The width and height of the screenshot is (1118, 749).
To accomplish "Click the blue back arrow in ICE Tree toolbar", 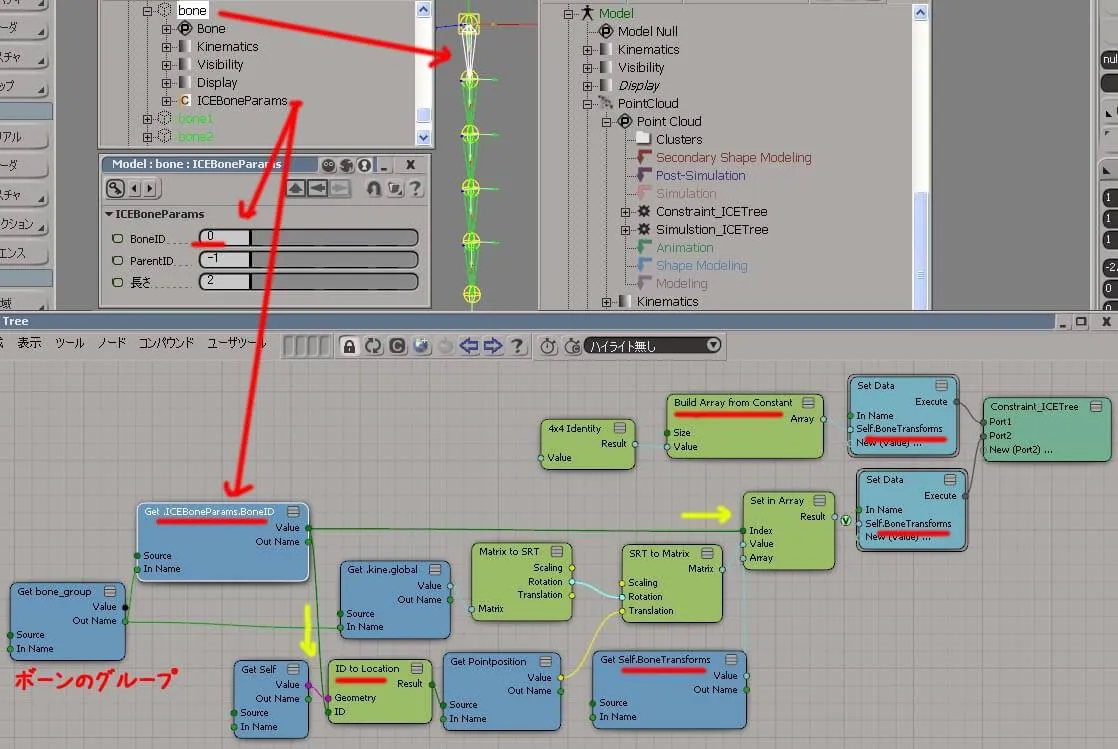I will (469, 347).
